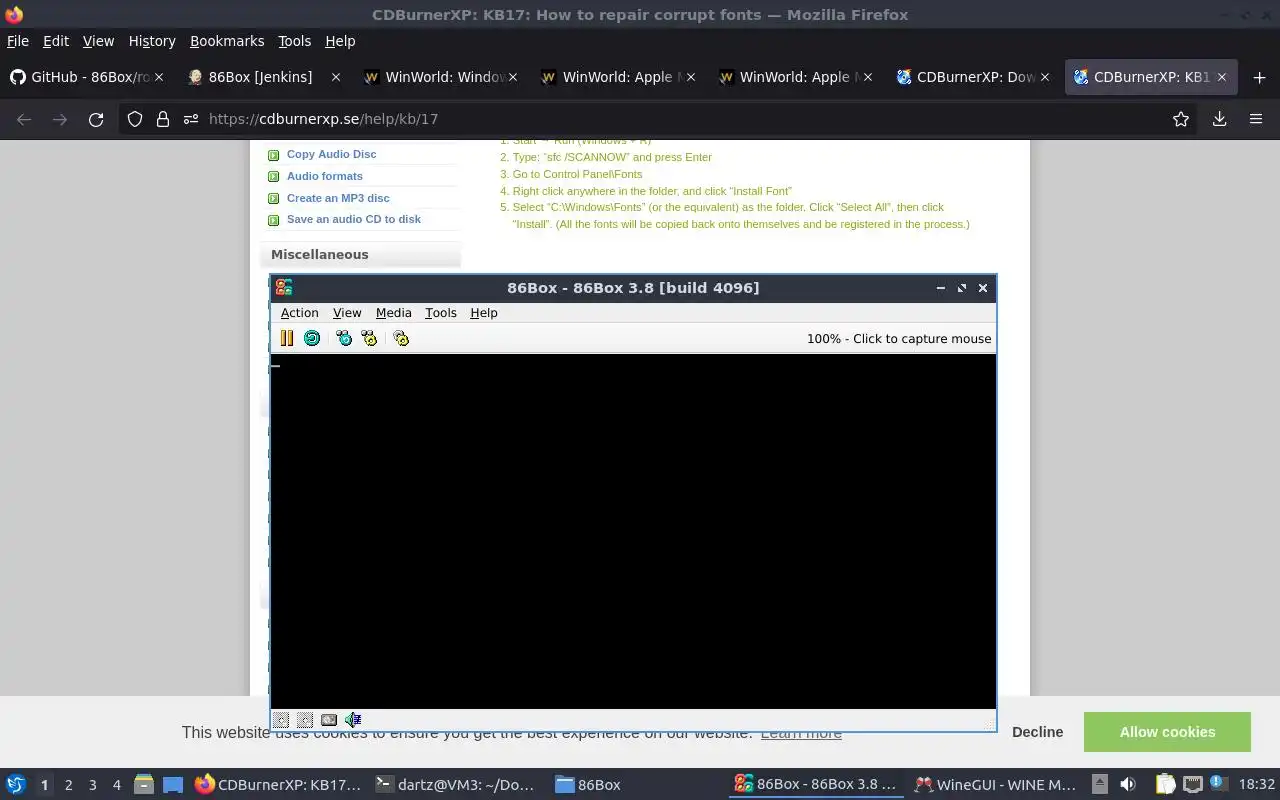
Task: Switch to 86Box Jenkins tab
Action: point(265,77)
